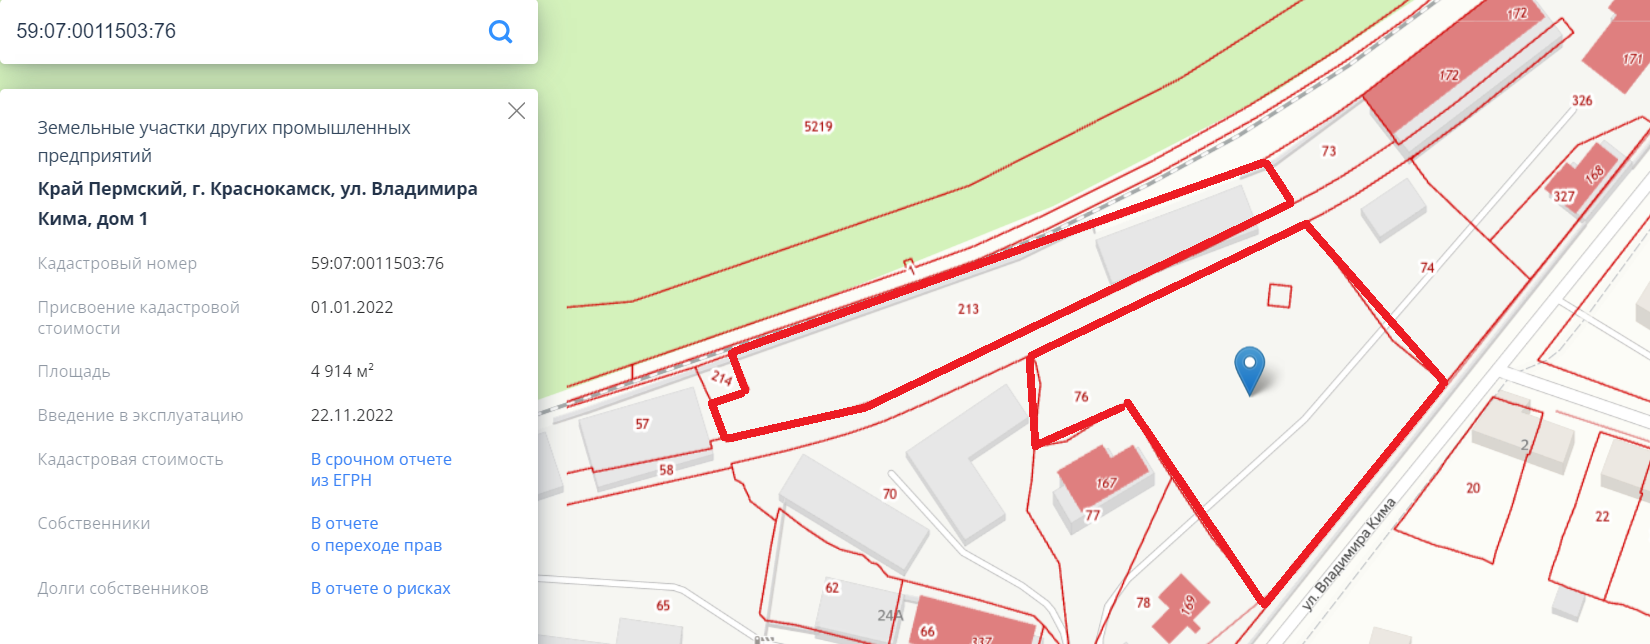Click the green parcel labeled 5219
Image resolution: width=1650 pixels, height=644 pixels.
coord(818,126)
